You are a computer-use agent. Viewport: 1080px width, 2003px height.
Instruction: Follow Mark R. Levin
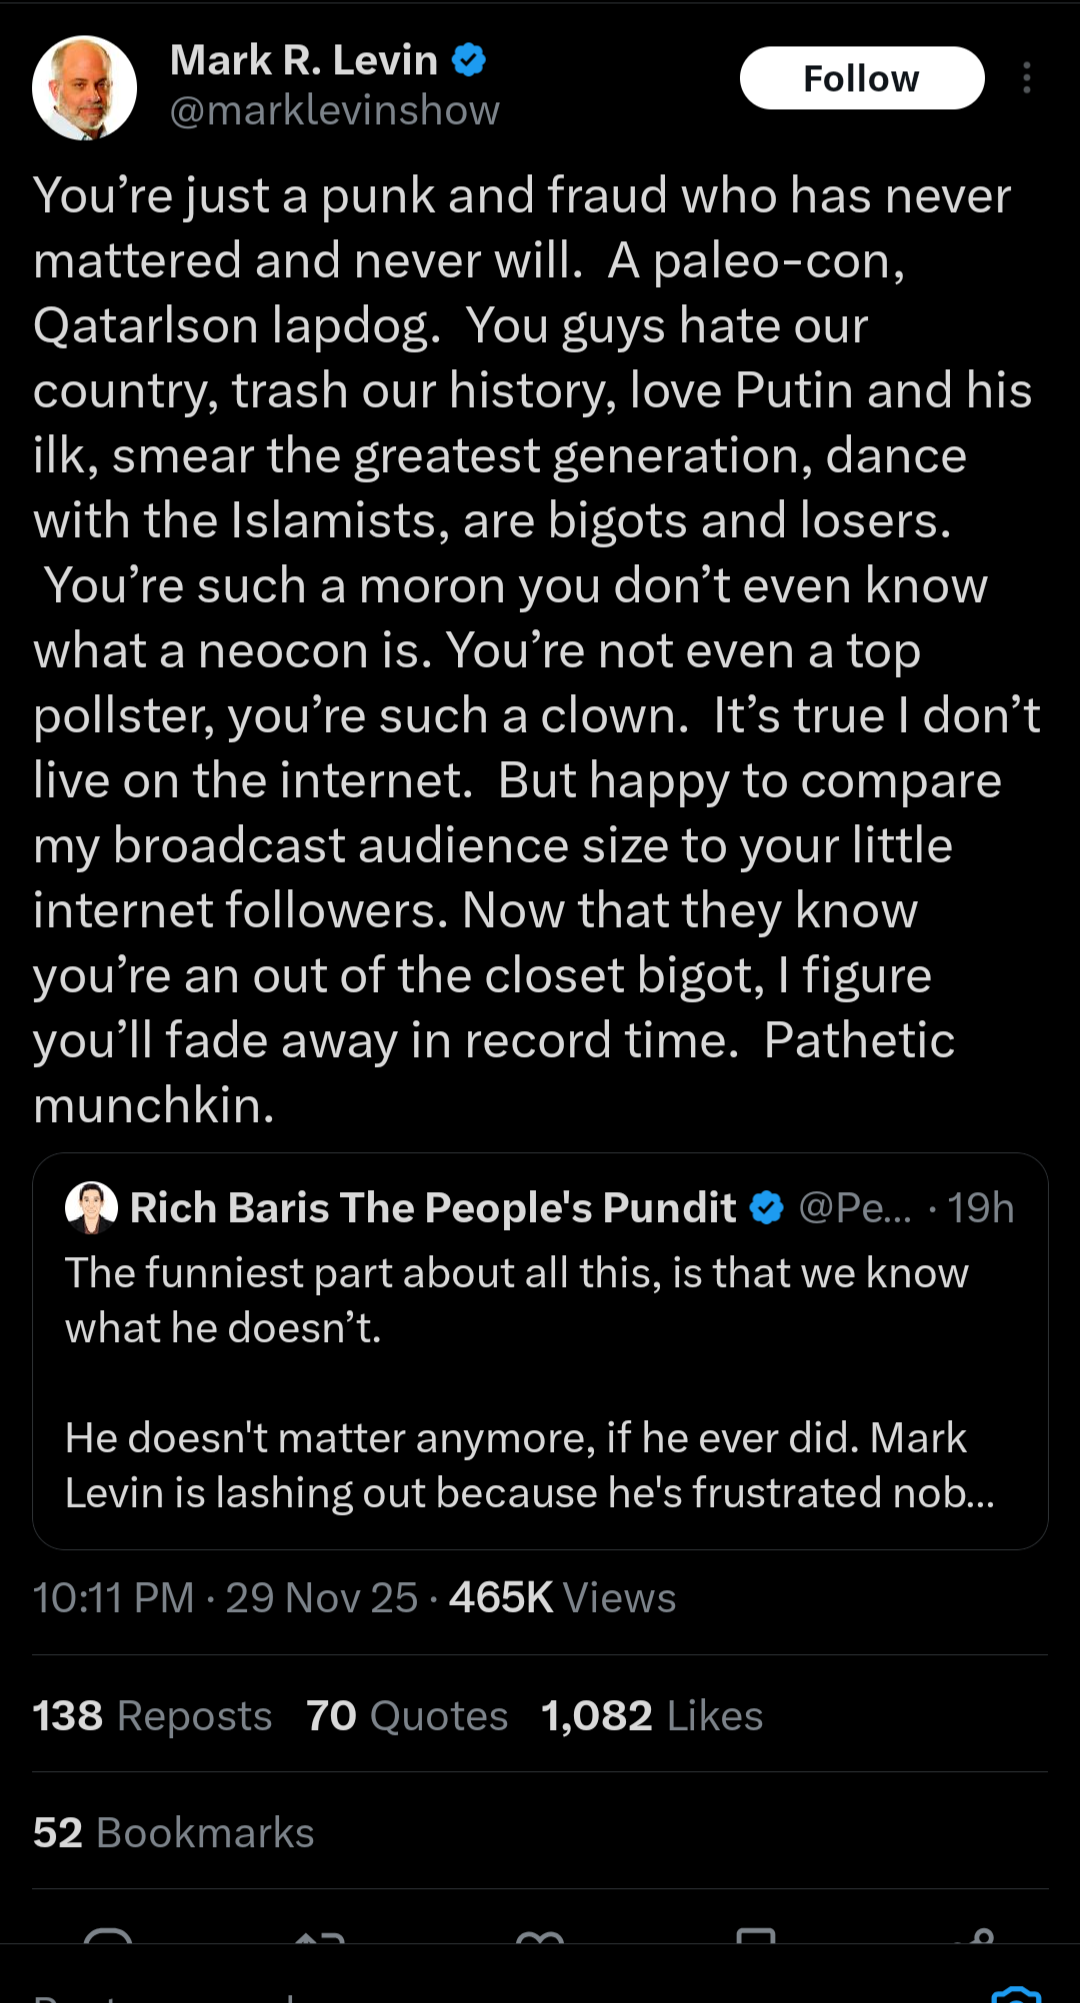(862, 78)
